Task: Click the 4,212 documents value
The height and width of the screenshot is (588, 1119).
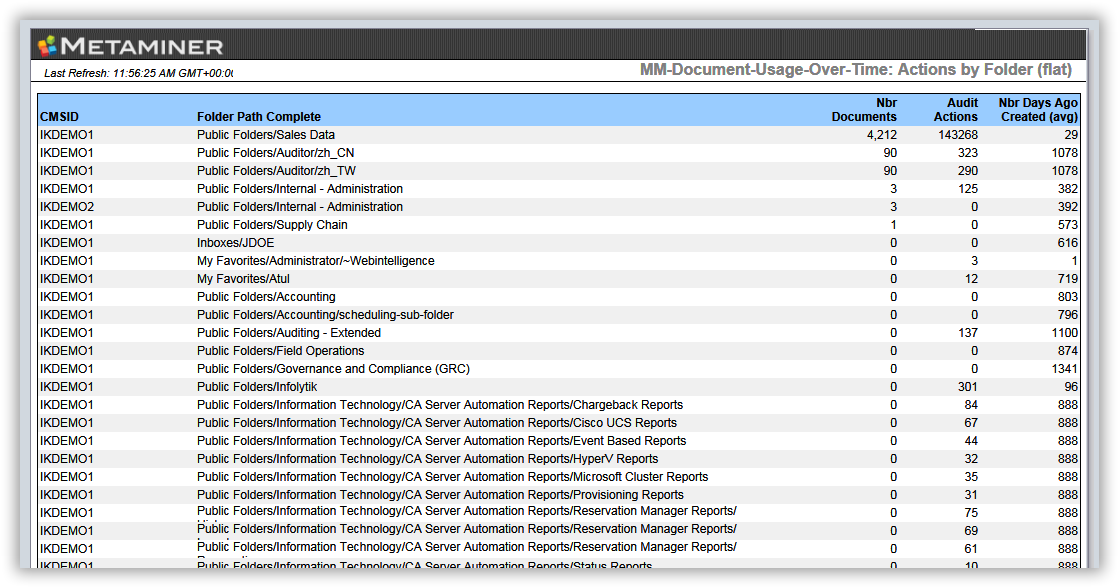Action: (x=882, y=135)
